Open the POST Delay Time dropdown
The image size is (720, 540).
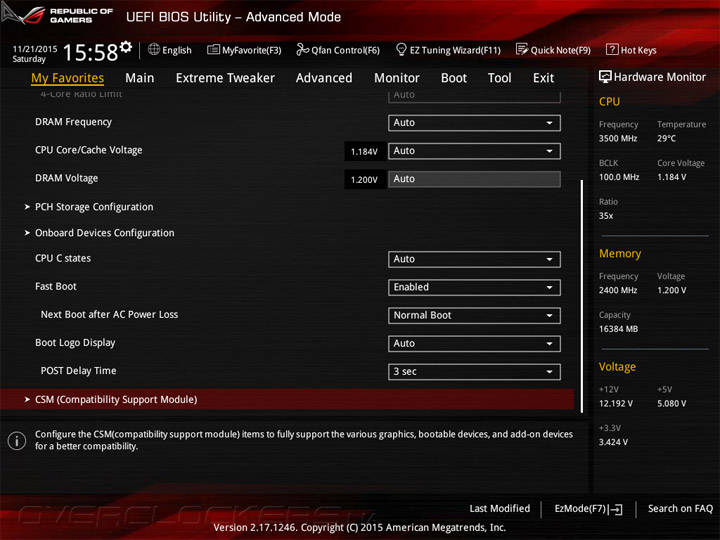(x=474, y=371)
